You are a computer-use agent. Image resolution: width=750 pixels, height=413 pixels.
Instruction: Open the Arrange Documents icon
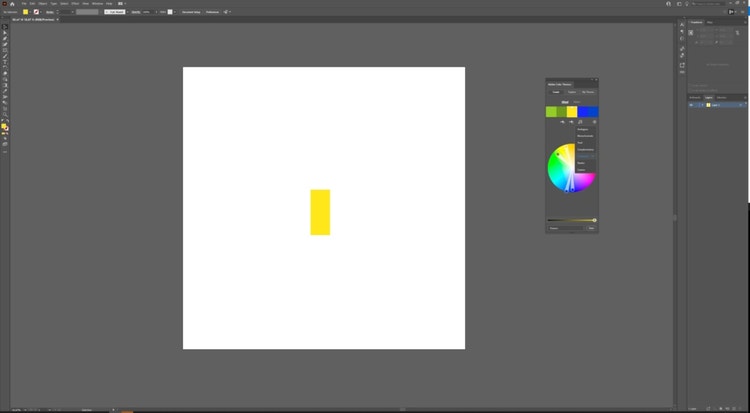120,3
